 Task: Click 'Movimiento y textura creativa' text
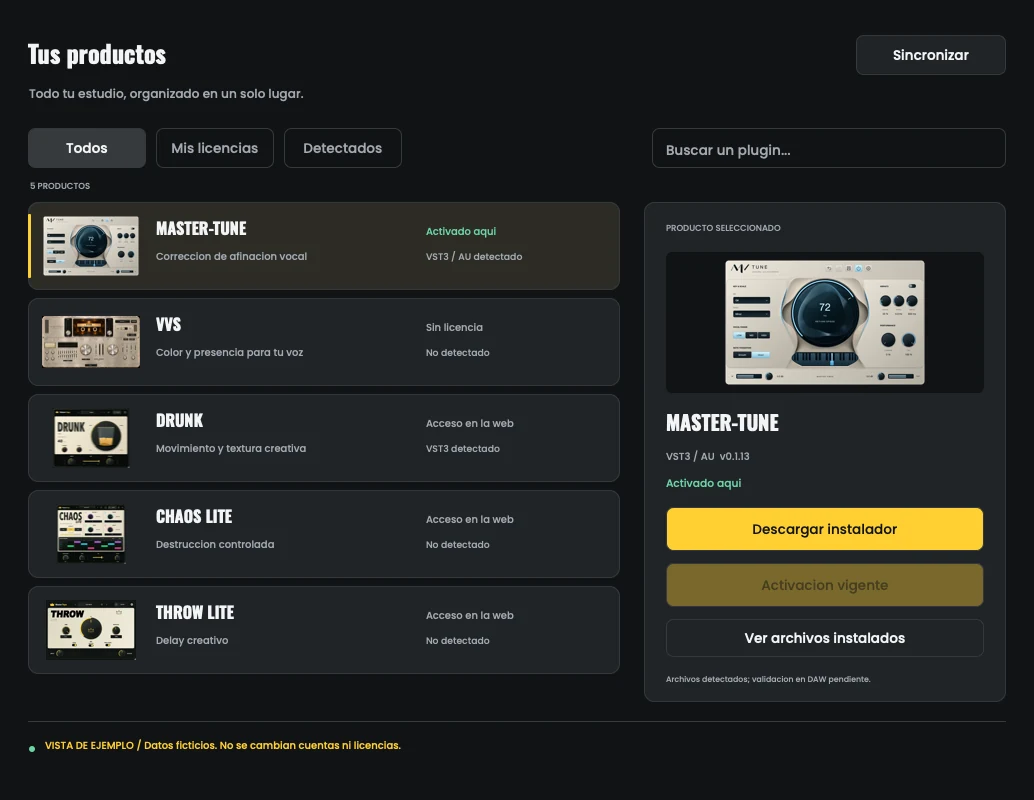[x=231, y=448]
